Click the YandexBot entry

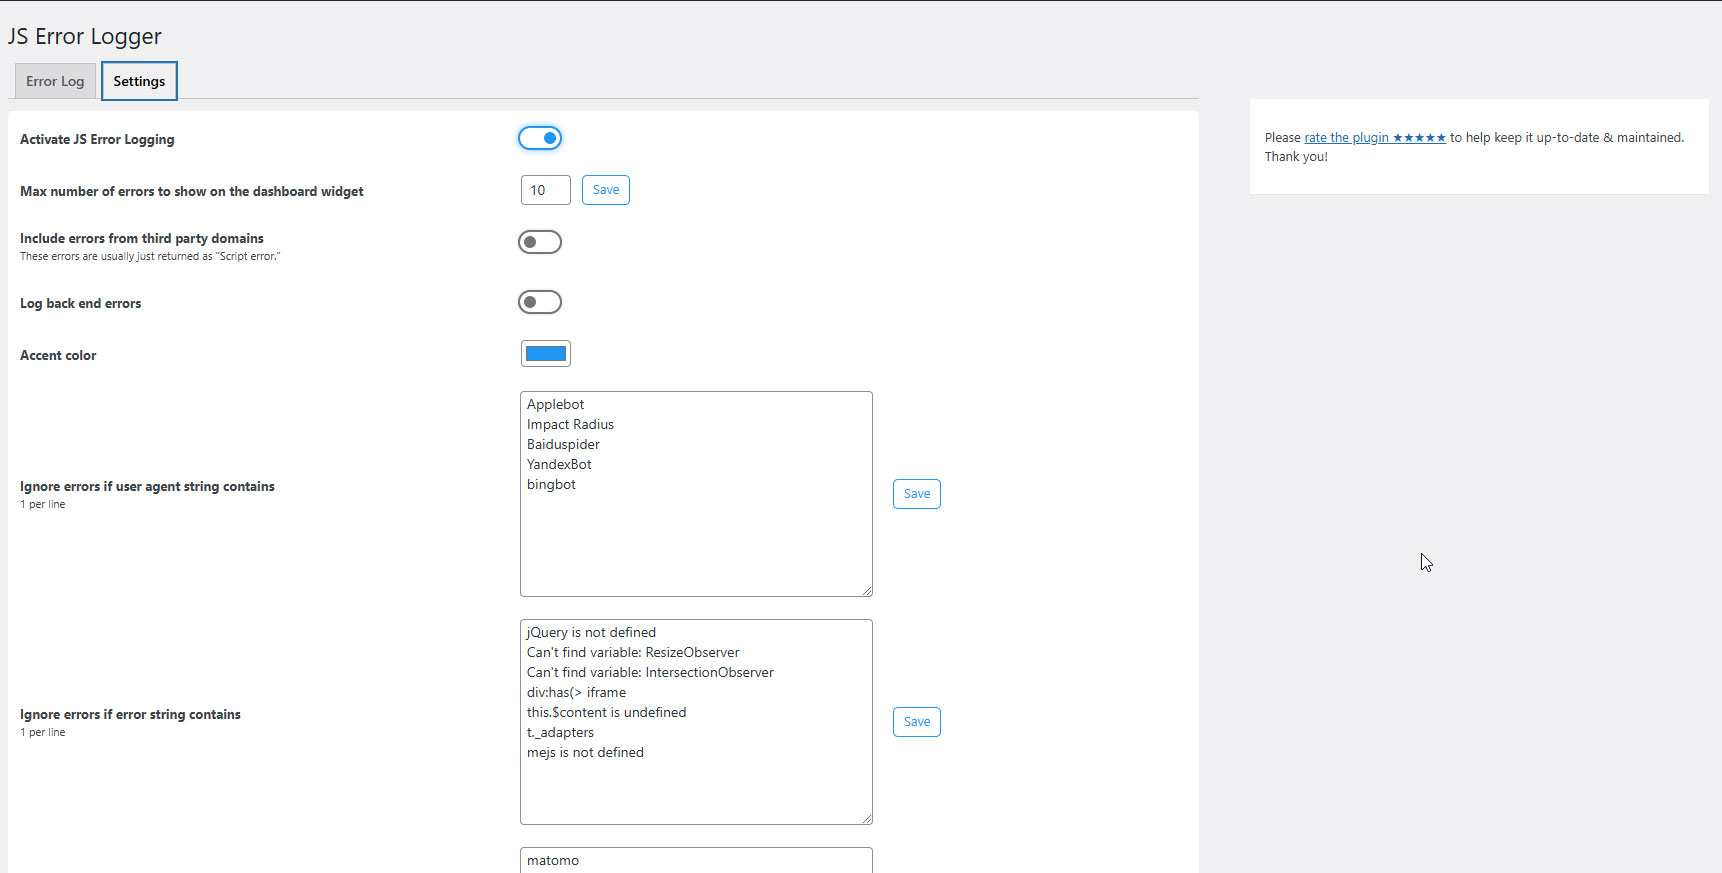(x=560, y=465)
